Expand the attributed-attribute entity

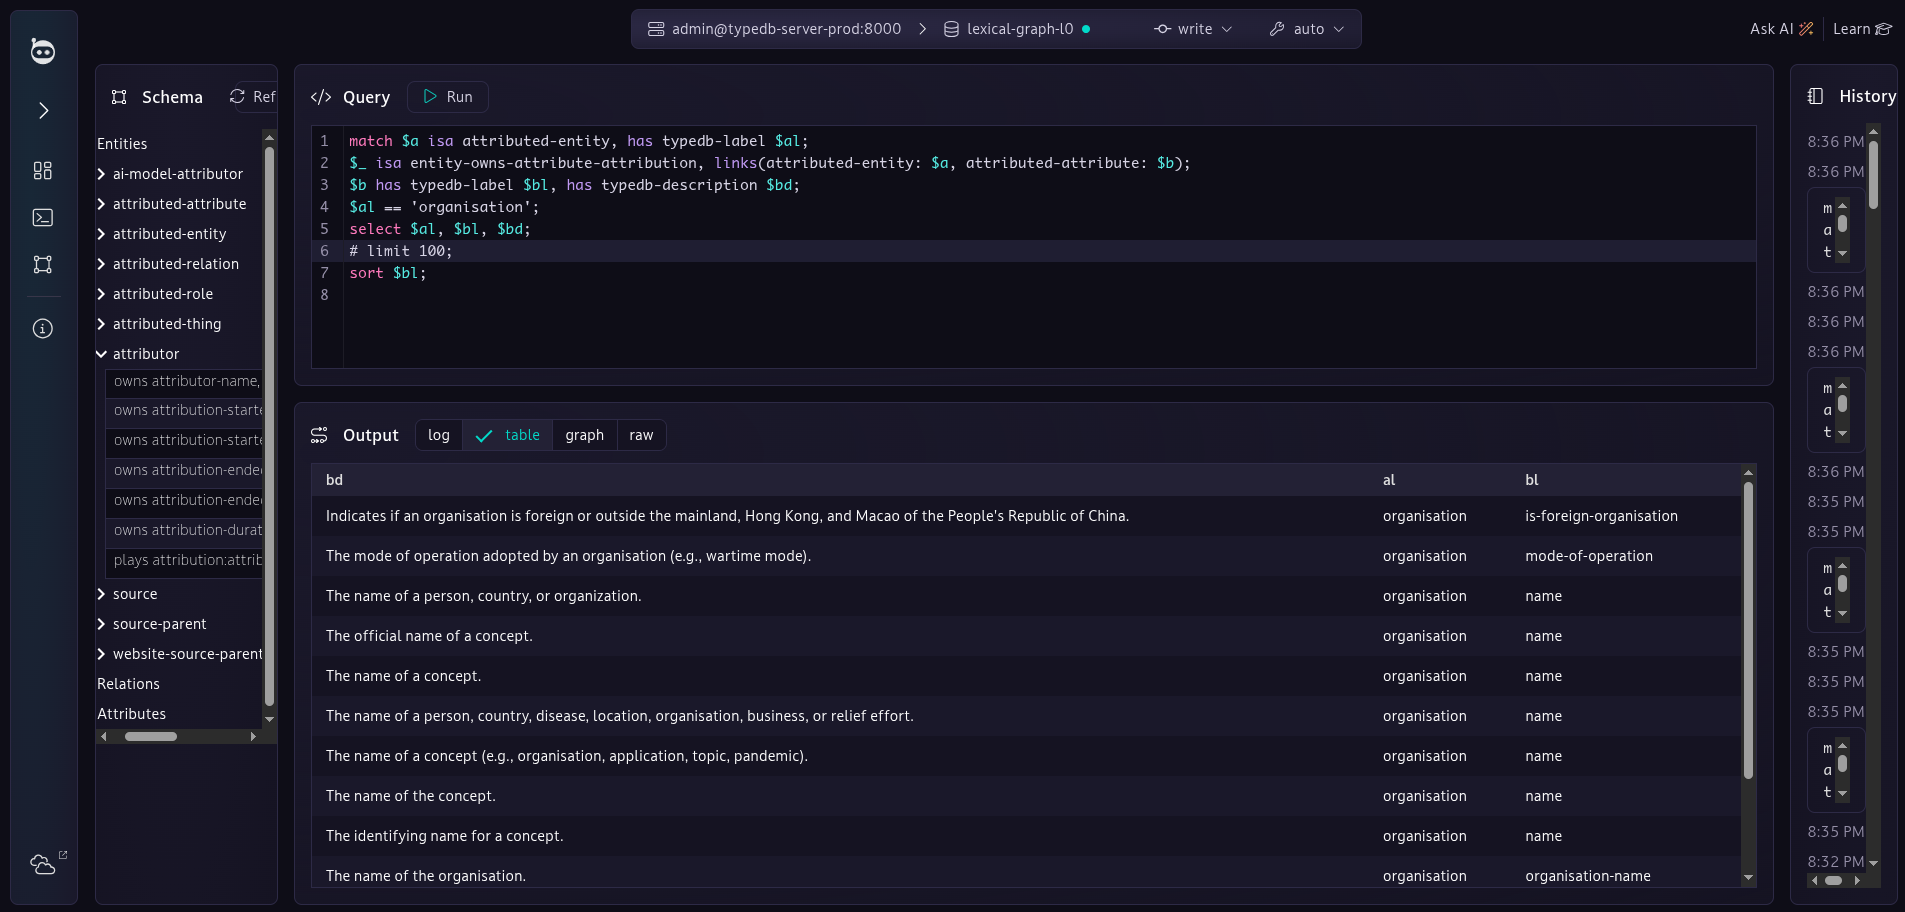point(101,204)
